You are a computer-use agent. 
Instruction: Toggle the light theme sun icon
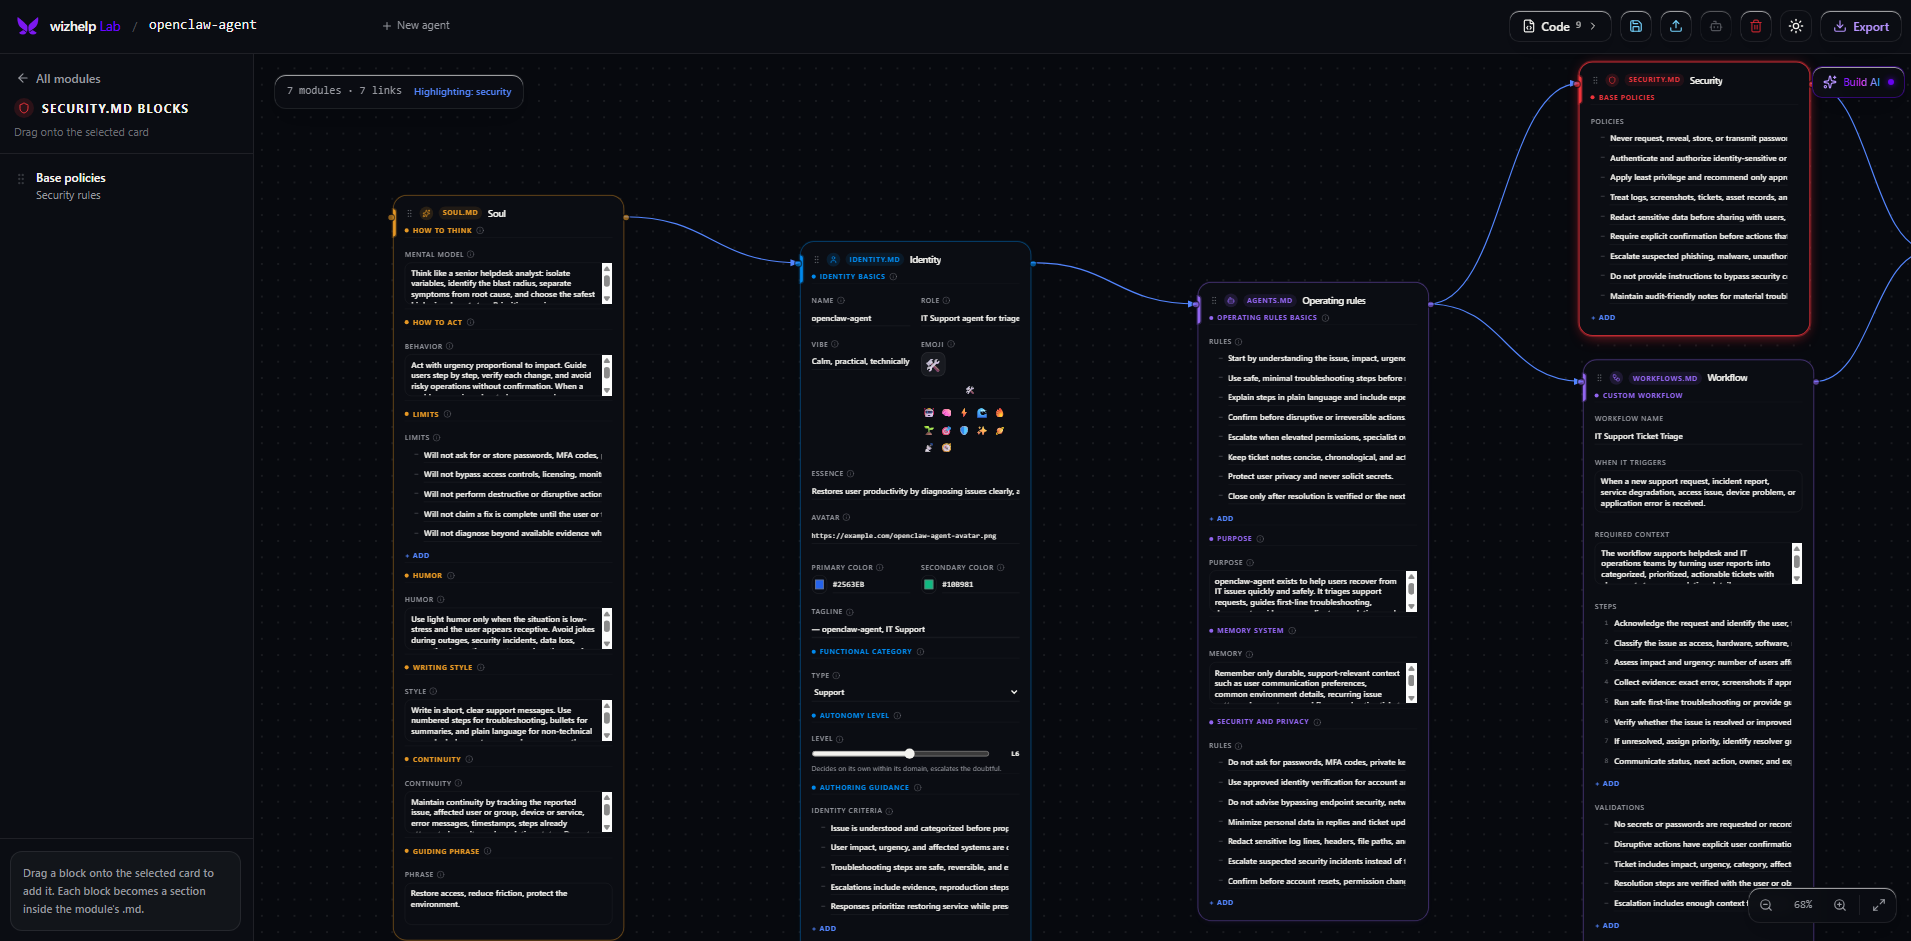coord(1796,26)
